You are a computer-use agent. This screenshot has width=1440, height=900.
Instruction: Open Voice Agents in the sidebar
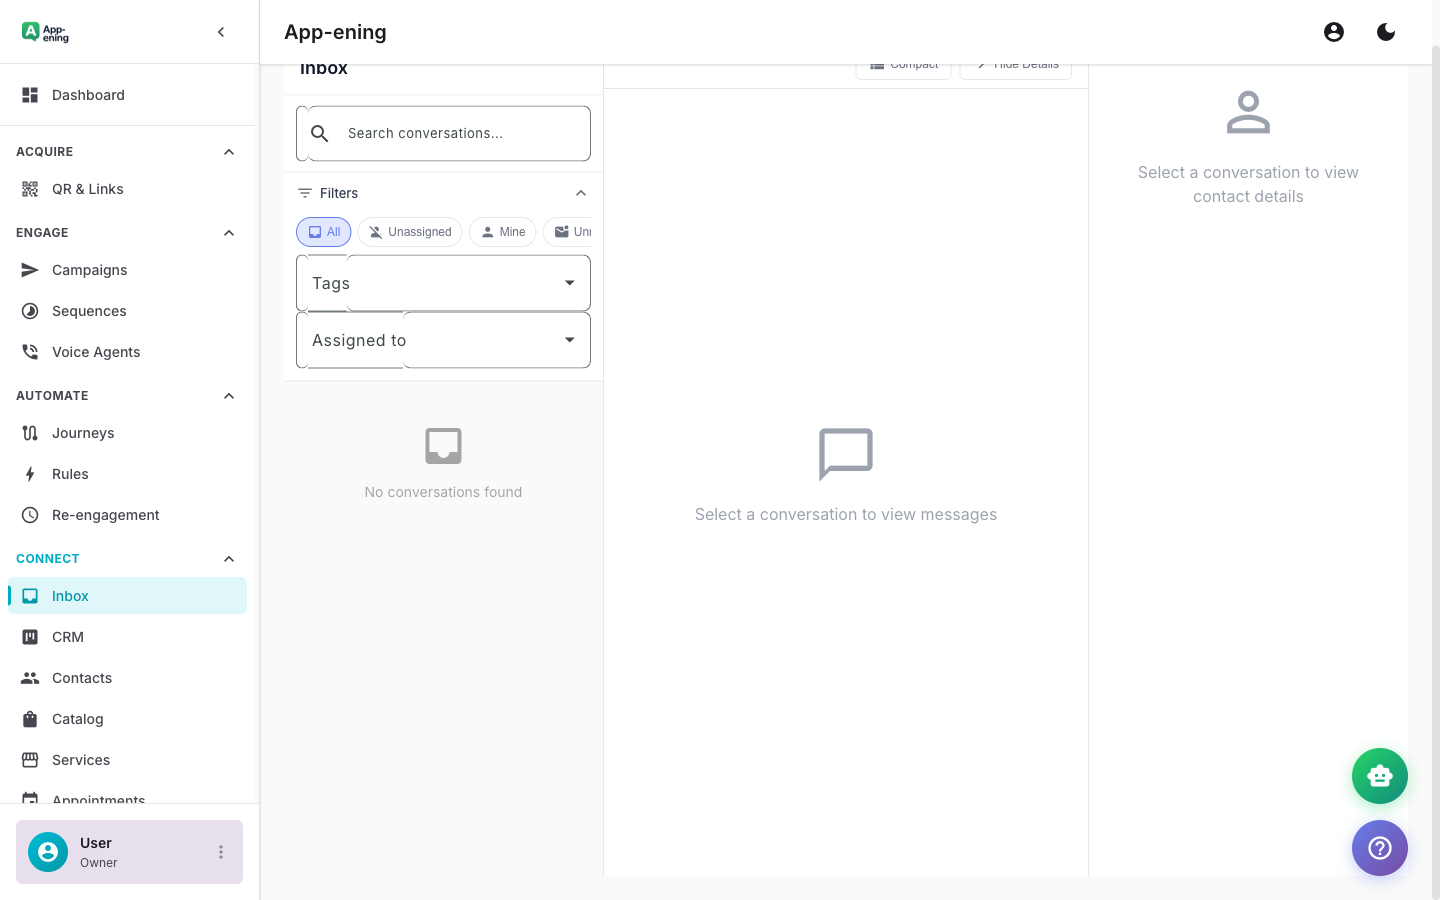pyautogui.click(x=95, y=352)
